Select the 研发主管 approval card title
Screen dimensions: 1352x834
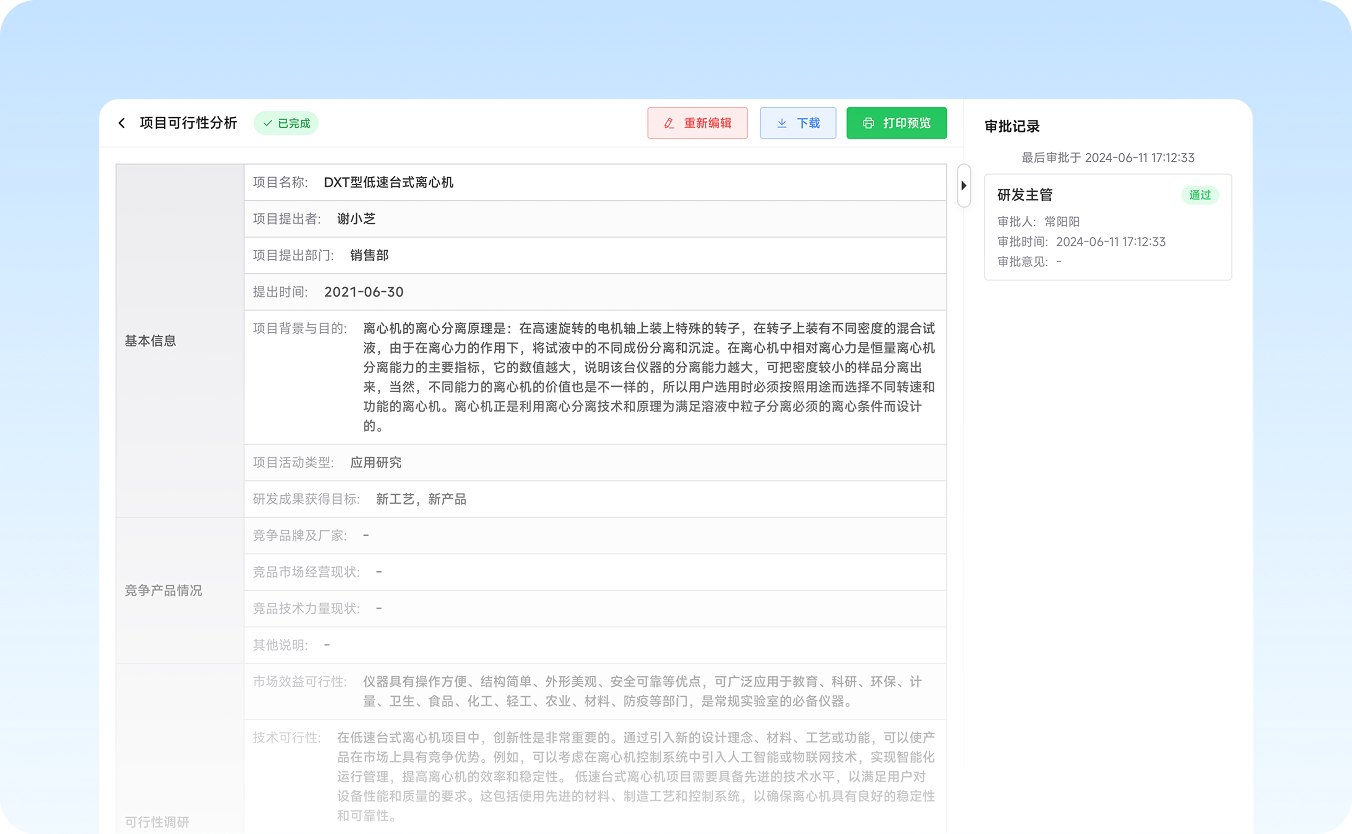click(x=1025, y=195)
